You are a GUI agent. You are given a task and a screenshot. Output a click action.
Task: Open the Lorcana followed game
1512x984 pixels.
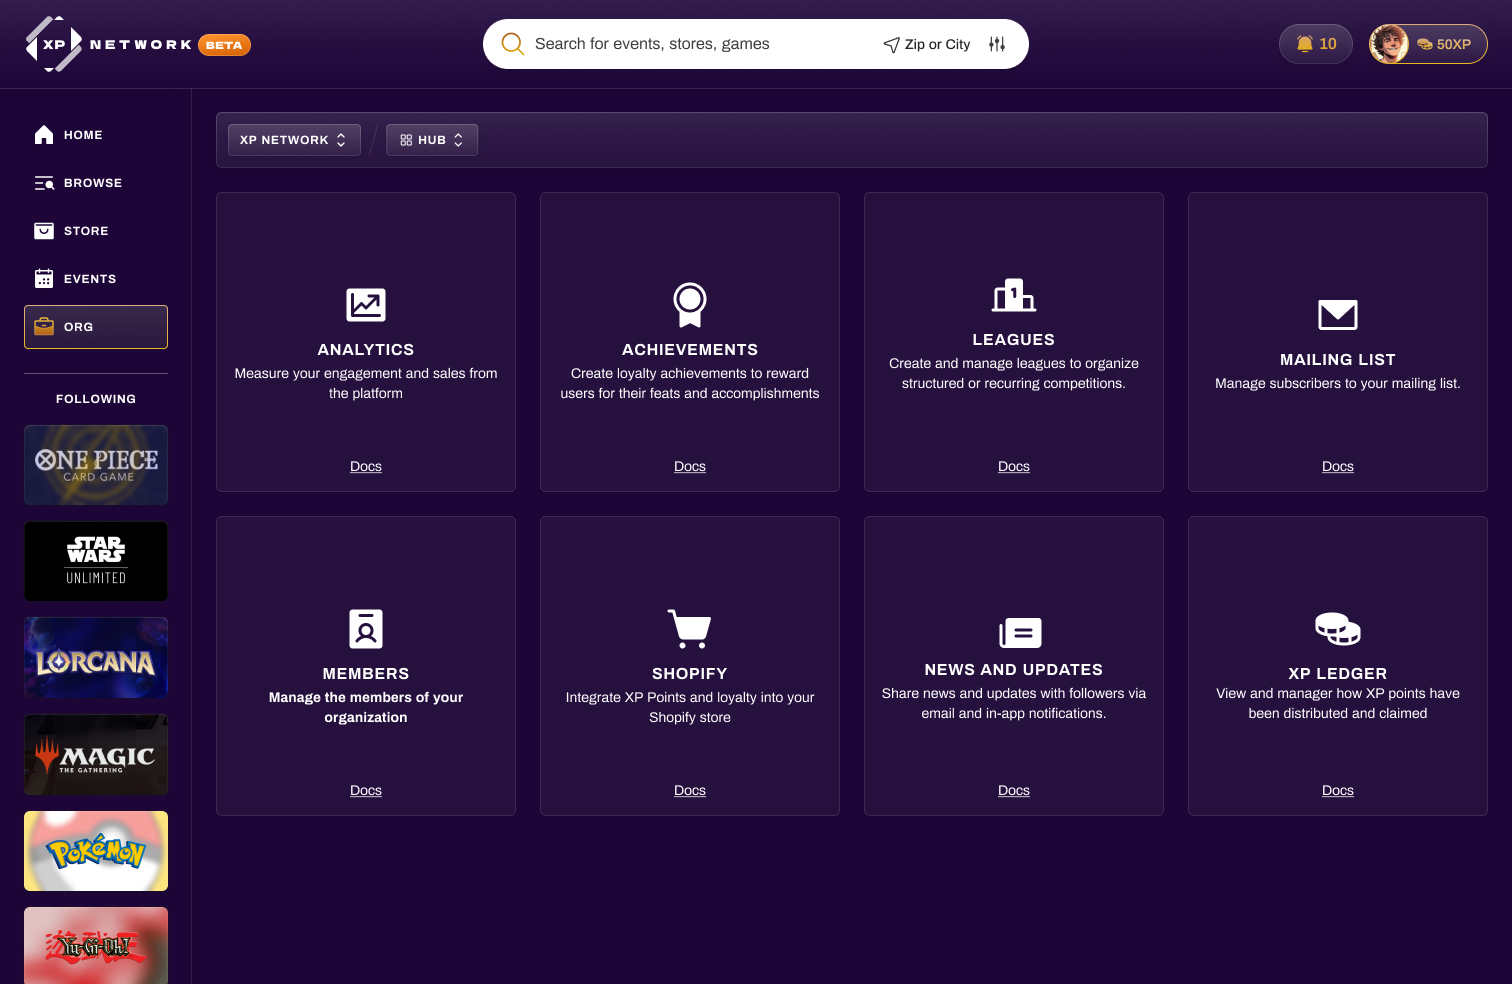coord(95,657)
